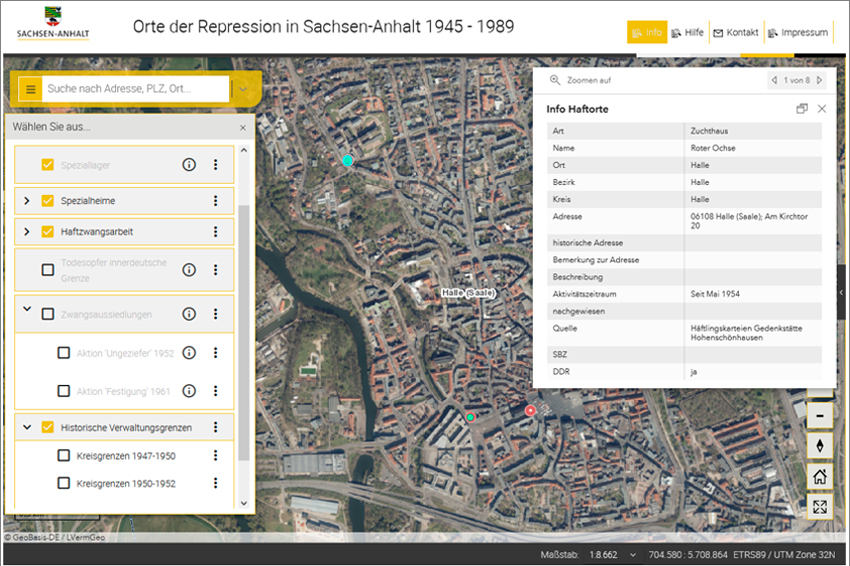
Task: Open the Maßstab scale dropdown
Action: (x=632, y=554)
